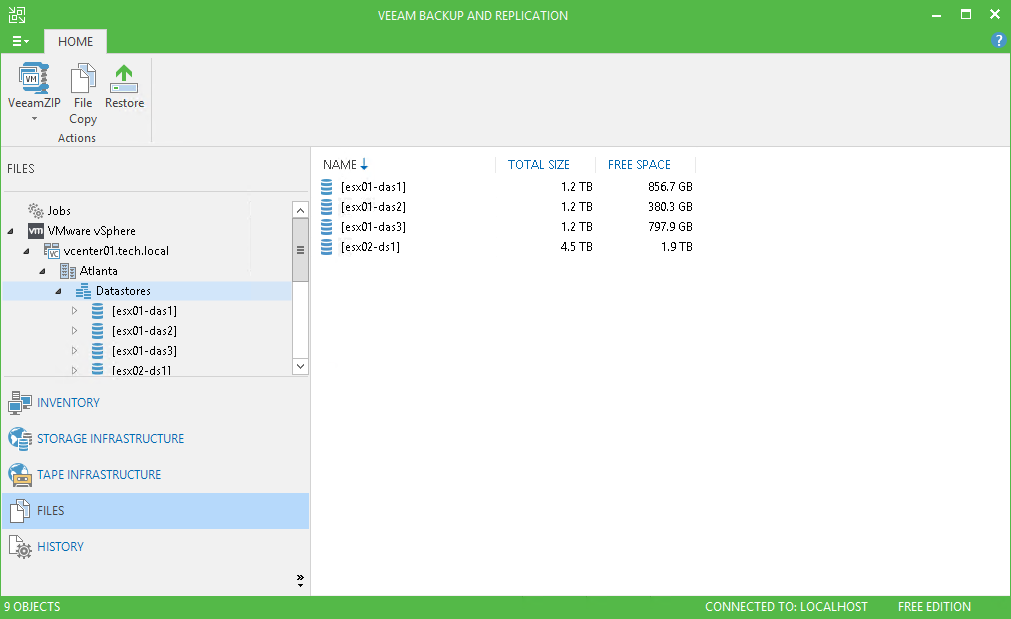
Task: Click the [esx01-das1] datastore icon in tree
Action: pos(97,311)
